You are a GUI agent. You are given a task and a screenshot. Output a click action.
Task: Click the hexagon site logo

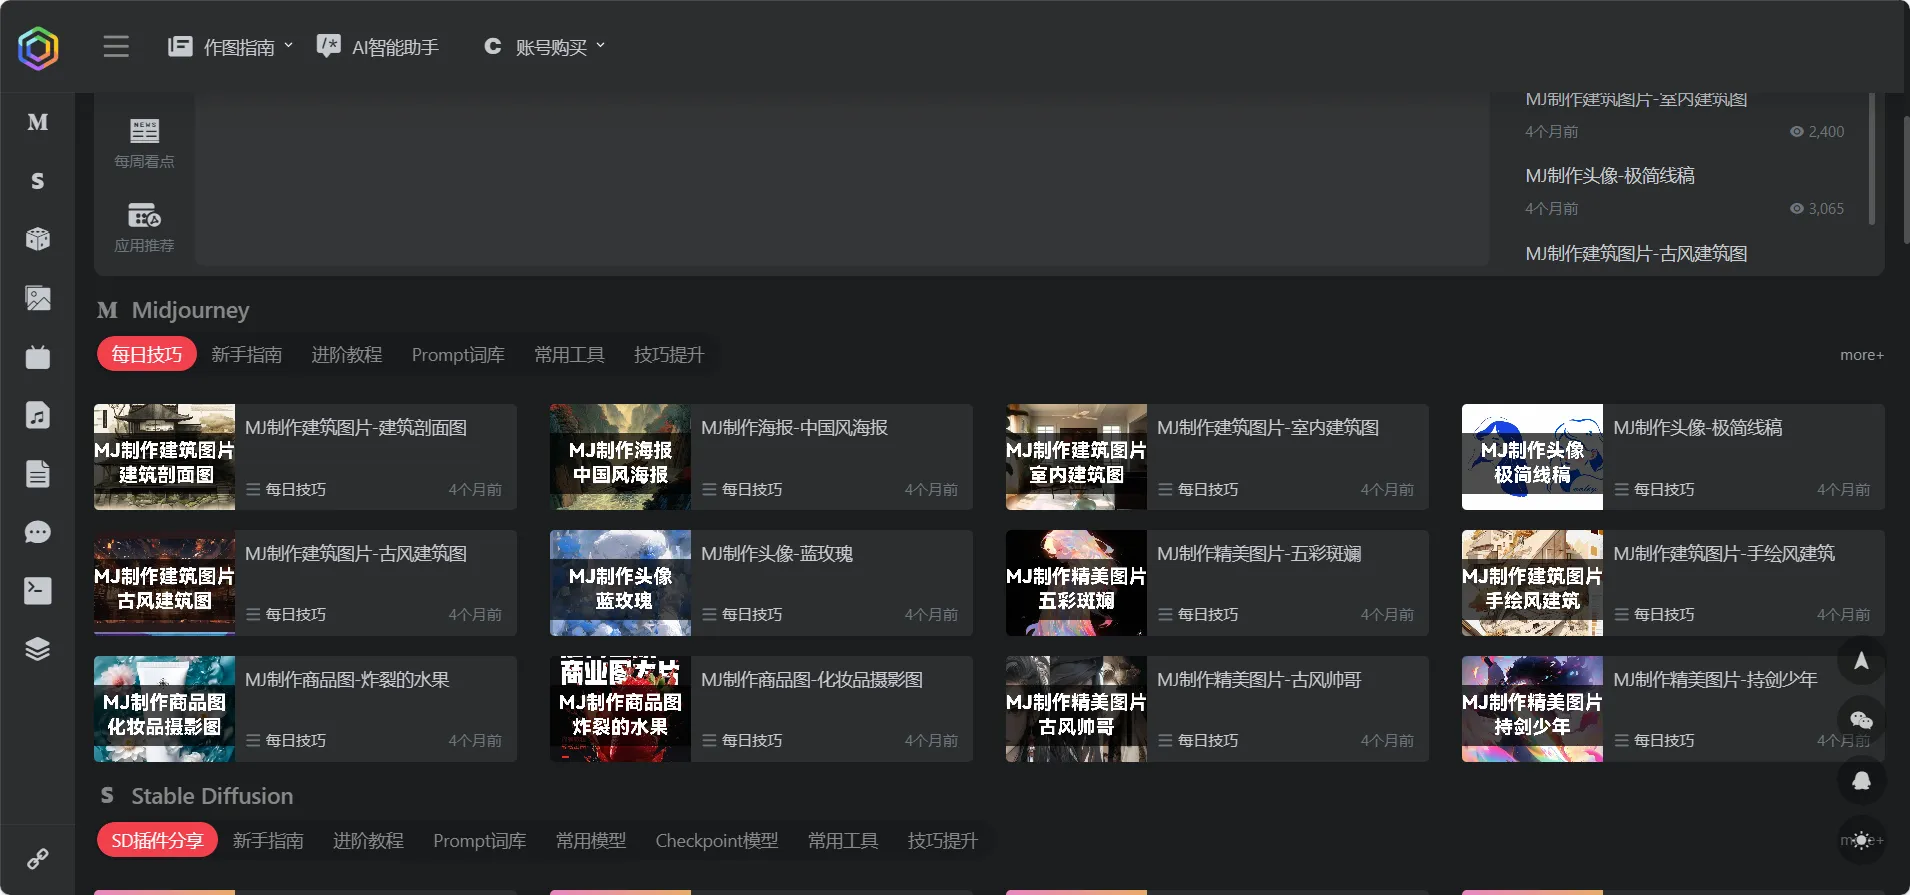(38, 47)
